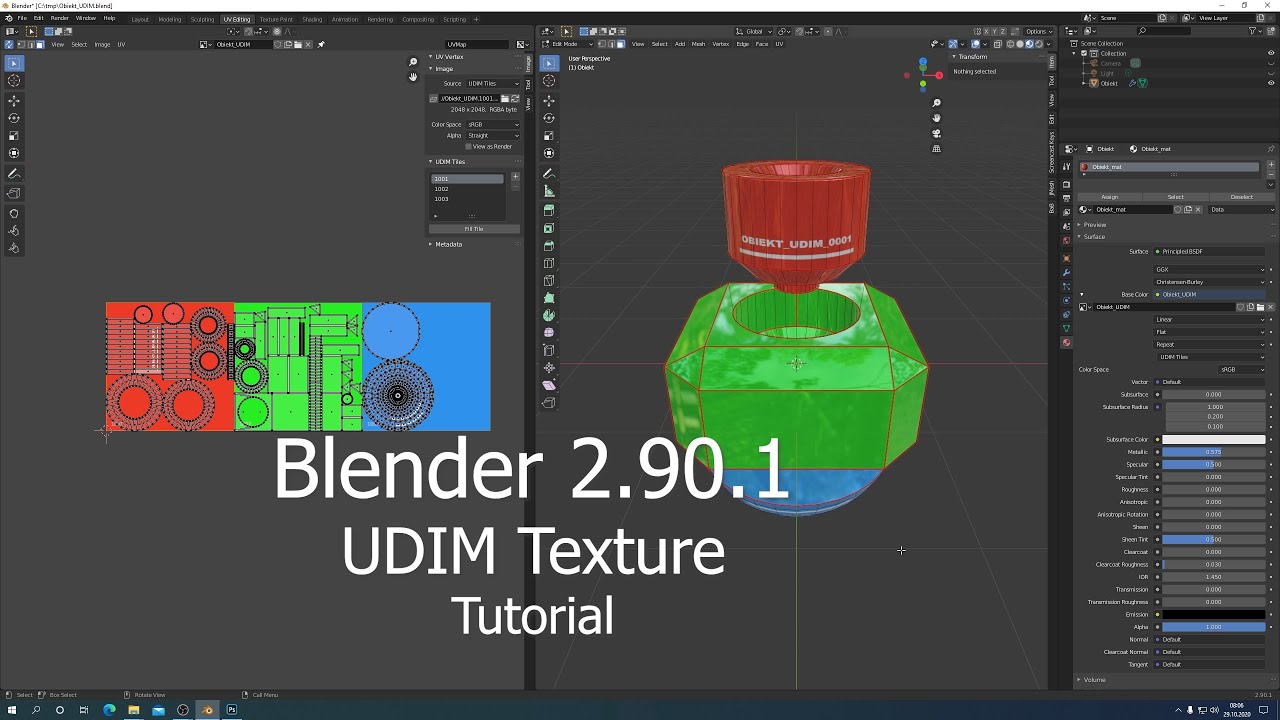1280x720 pixels.
Task: Open the Linear interpolation dropdown
Action: (1211, 320)
